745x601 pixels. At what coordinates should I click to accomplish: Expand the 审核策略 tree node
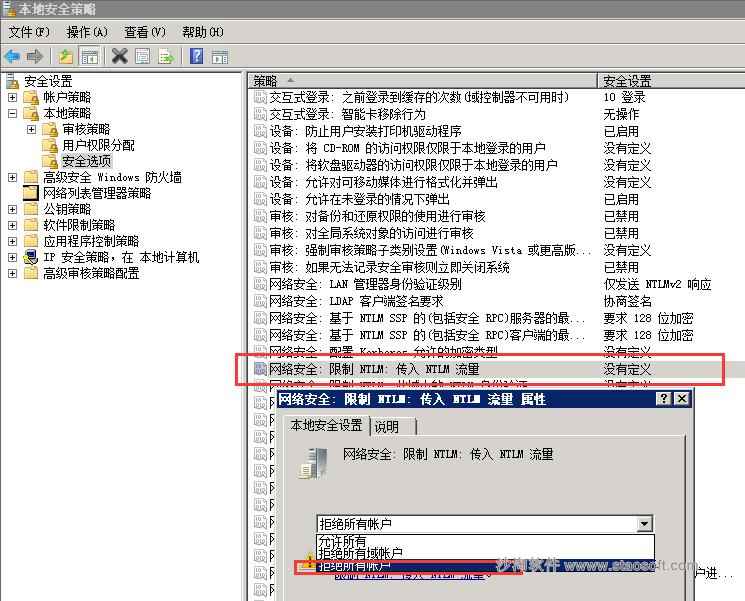pyautogui.click(x=31, y=129)
